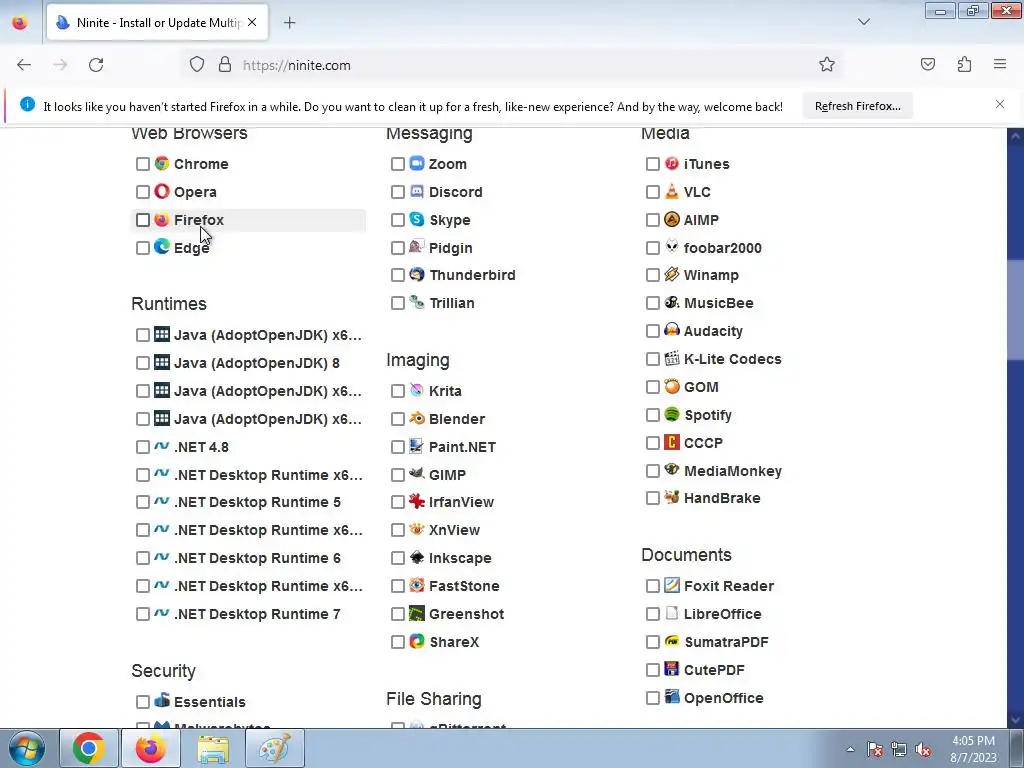Click the Opera logo icon
The height and width of the screenshot is (768, 1024).
[x=162, y=191]
